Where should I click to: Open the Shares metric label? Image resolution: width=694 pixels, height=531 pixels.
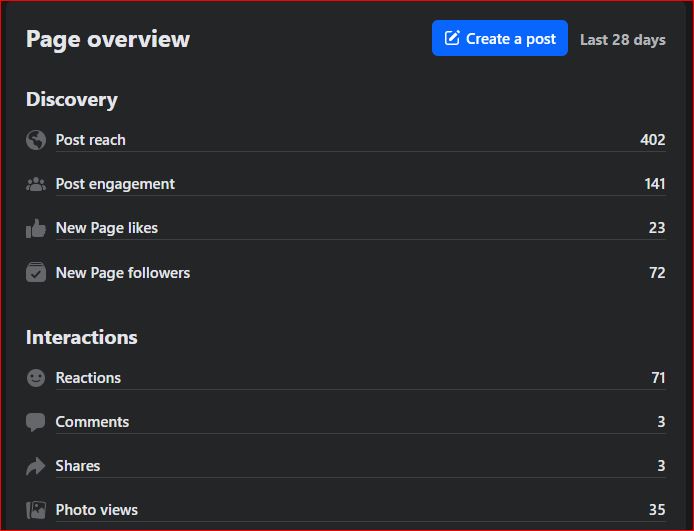(78, 466)
